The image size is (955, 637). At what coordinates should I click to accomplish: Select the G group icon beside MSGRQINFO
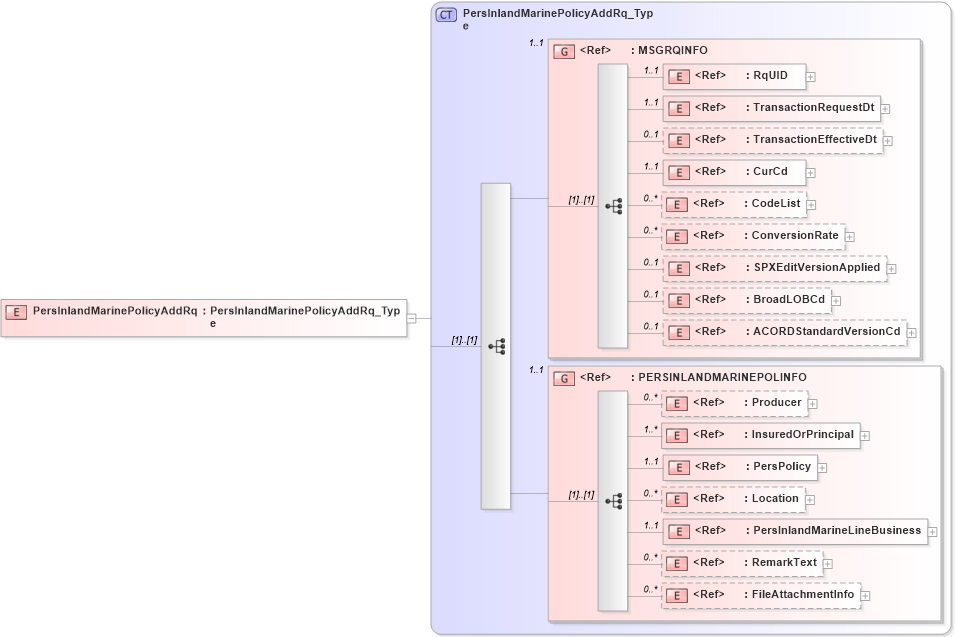[x=563, y=50]
